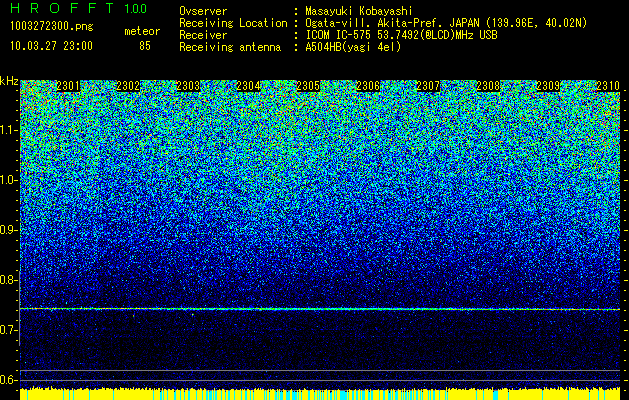This screenshot has height=400, width=629.
Task: Click the time marker 2303
Action: pos(188,86)
